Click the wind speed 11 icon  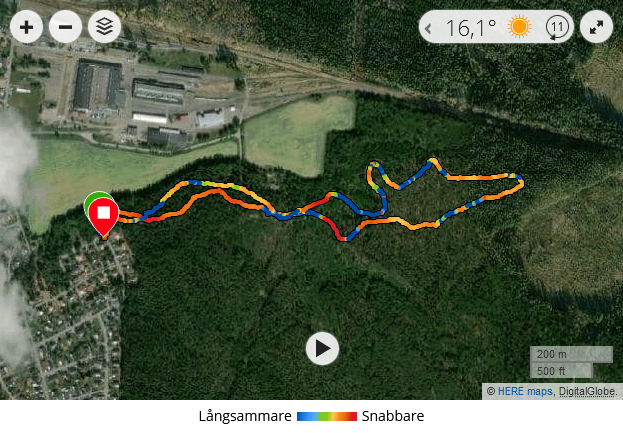coord(557,27)
